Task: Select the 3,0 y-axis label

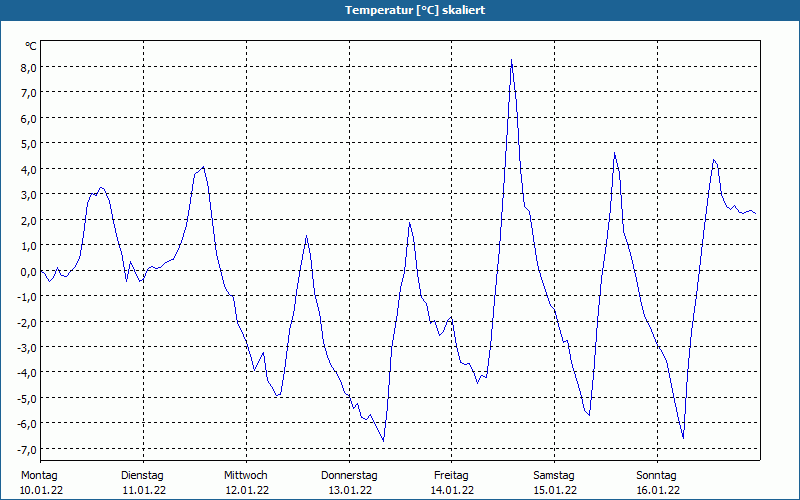Action: tap(29, 195)
